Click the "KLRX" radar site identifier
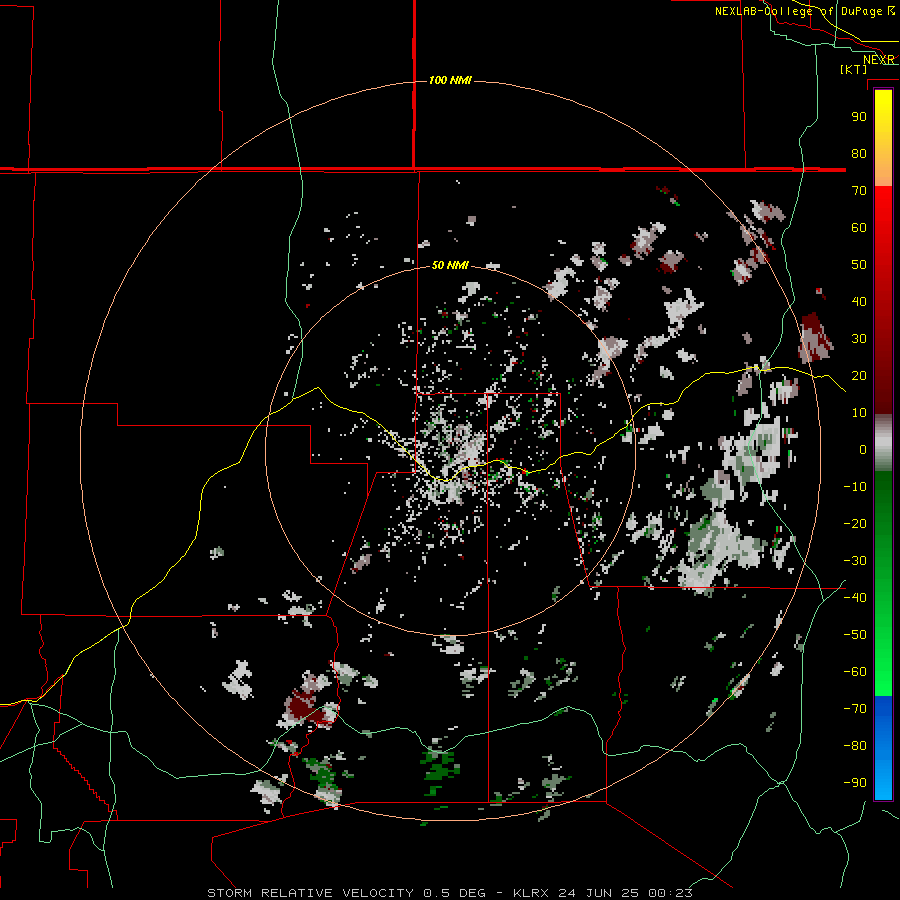This screenshot has width=900, height=900. (x=532, y=893)
